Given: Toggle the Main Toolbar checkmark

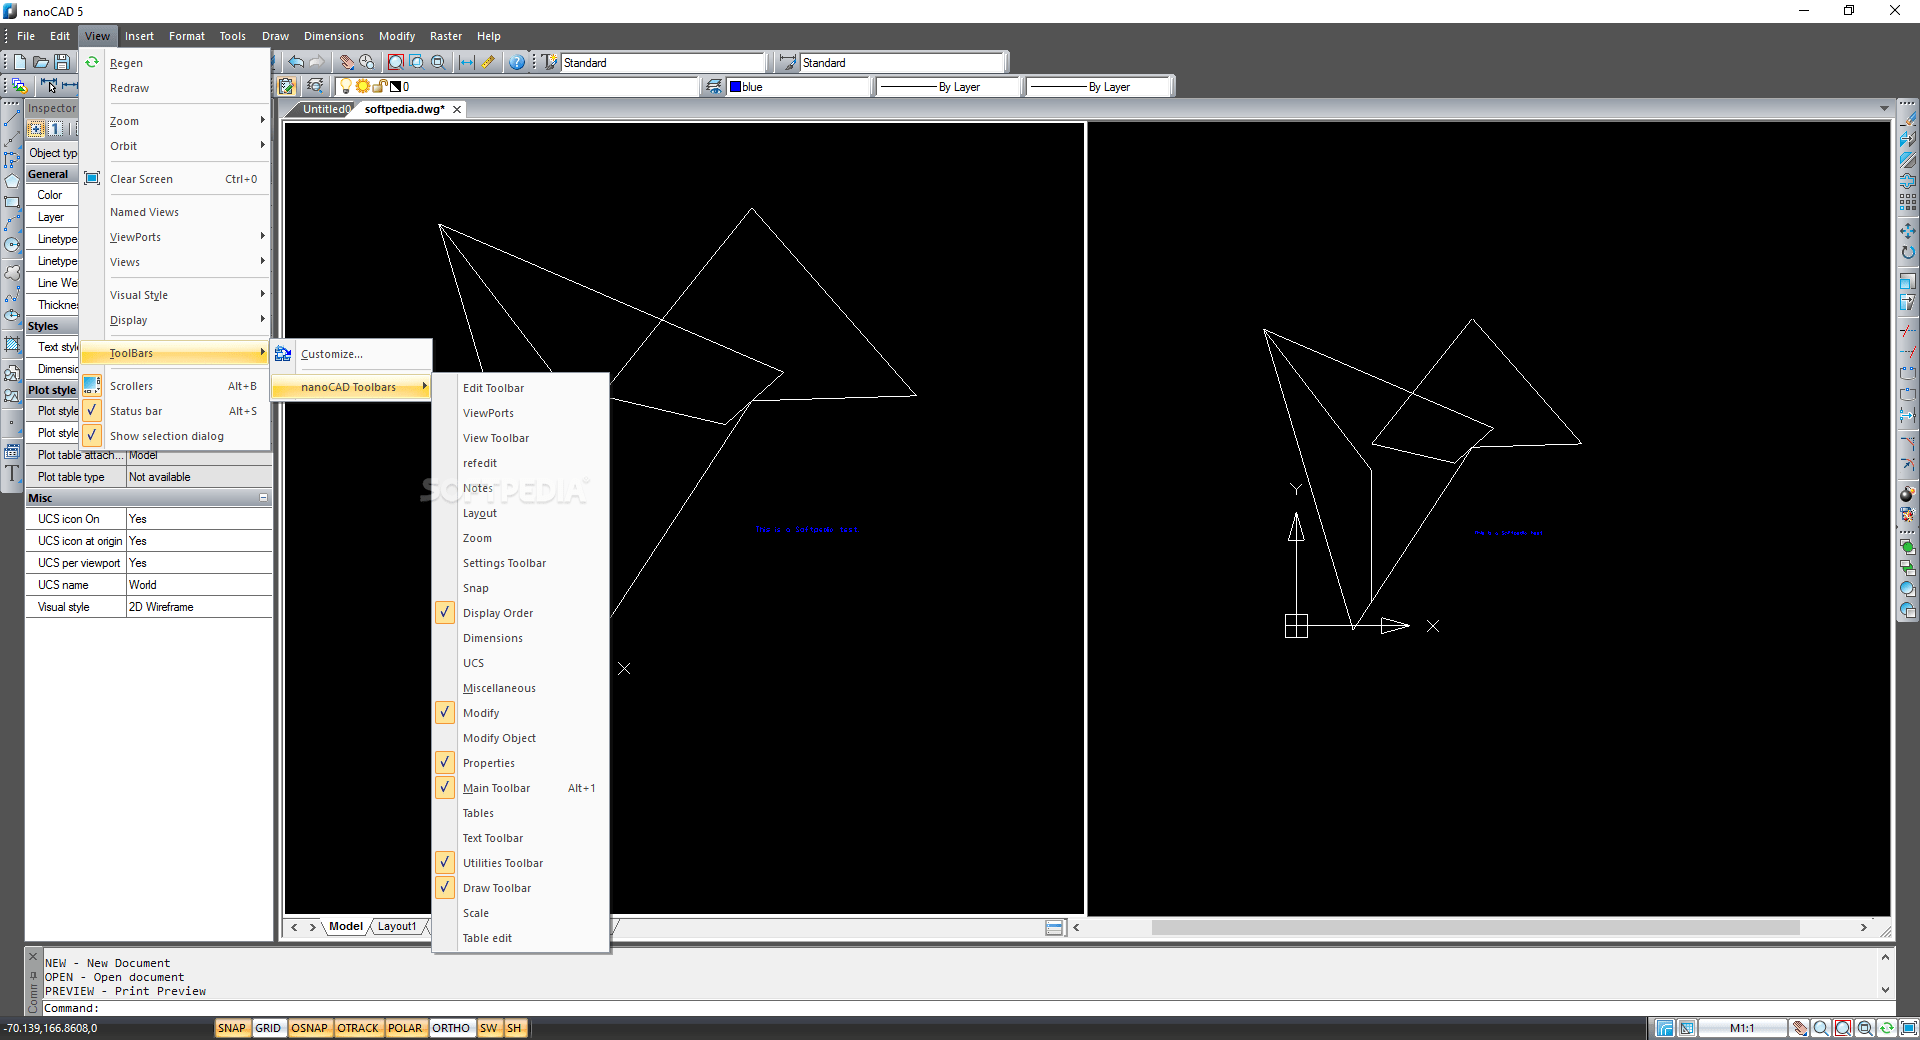Looking at the screenshot, I should pos(445,788).
